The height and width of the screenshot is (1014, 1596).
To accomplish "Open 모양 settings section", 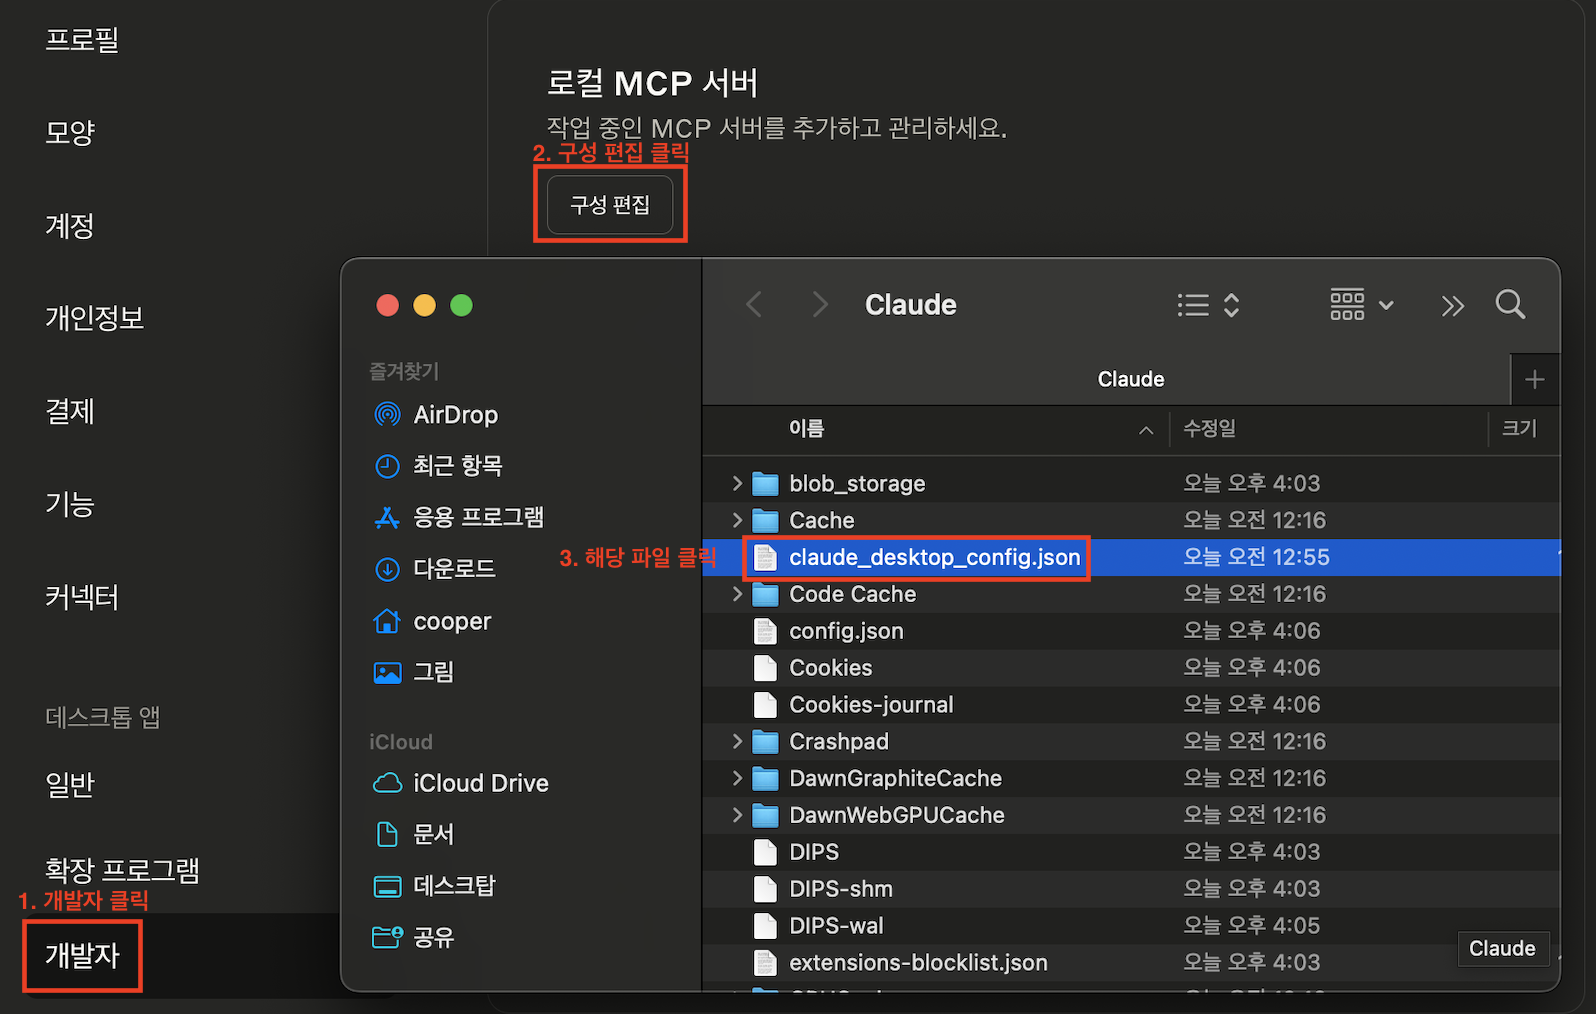I will tap(70, 132).
